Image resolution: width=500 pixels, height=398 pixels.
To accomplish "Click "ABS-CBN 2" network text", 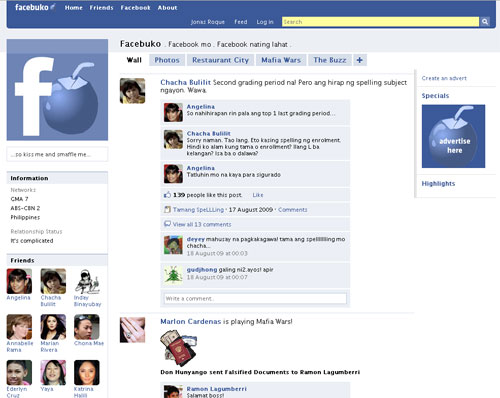I will click(x=25, y=208).
